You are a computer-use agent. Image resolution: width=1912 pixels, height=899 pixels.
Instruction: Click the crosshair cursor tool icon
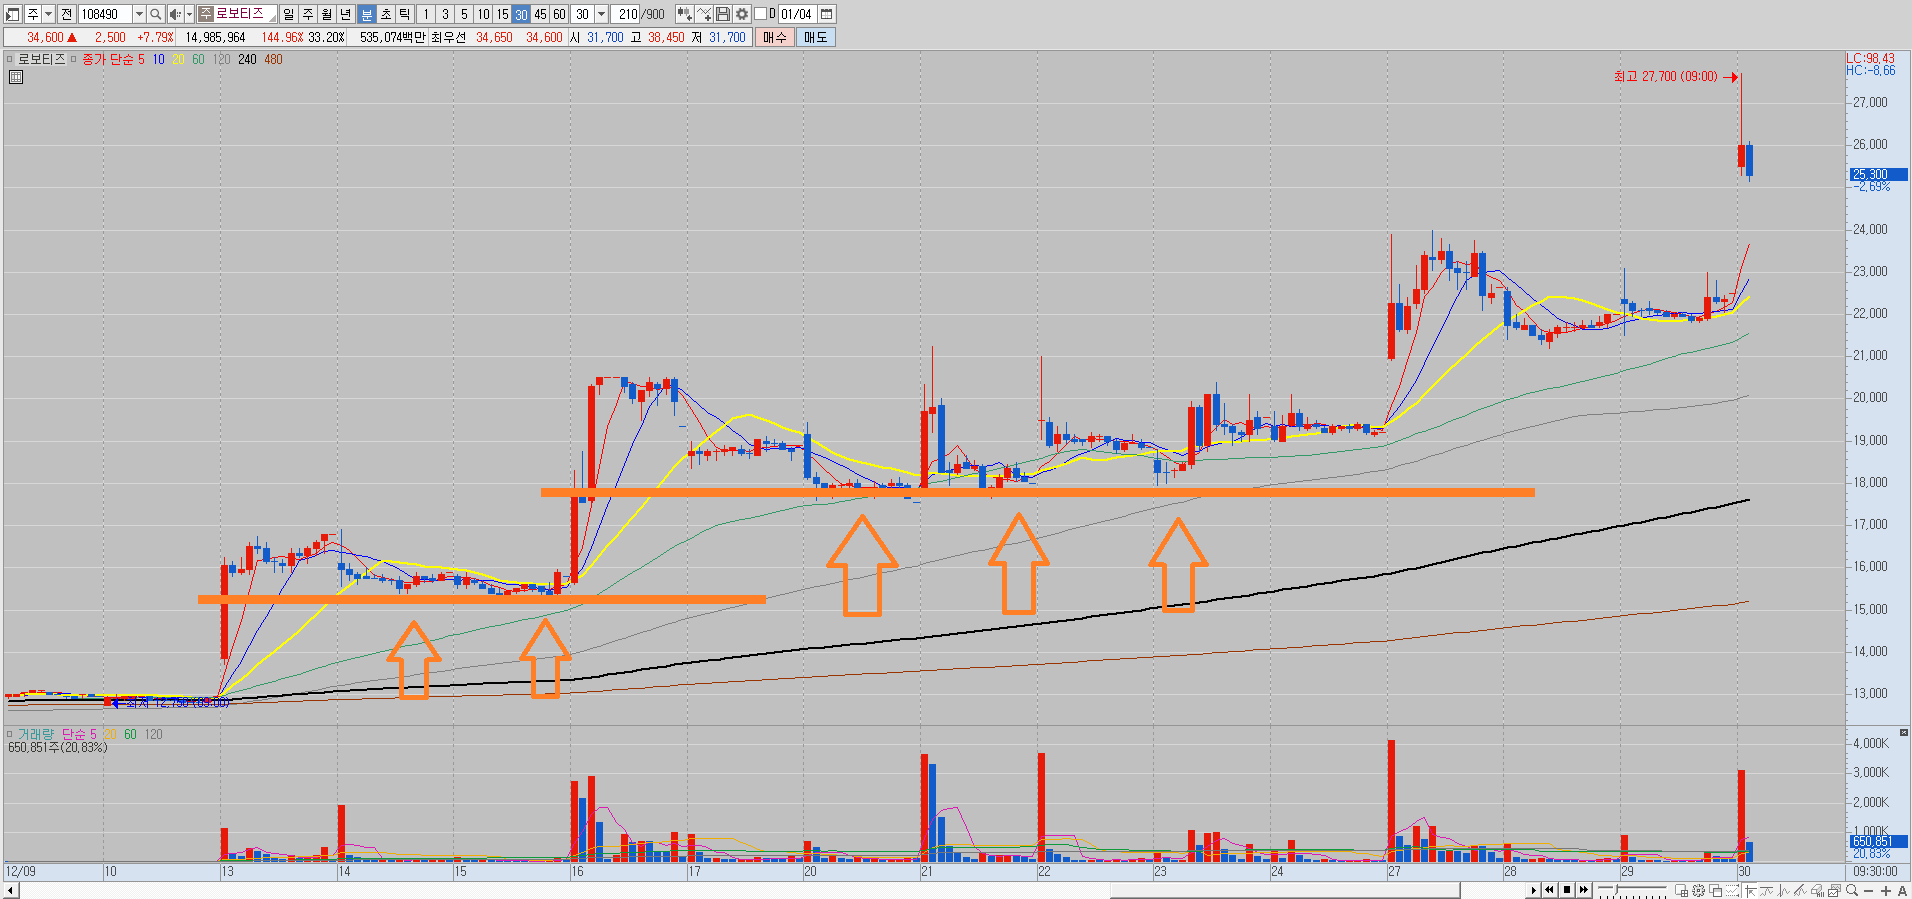[x=1749, y=890]
